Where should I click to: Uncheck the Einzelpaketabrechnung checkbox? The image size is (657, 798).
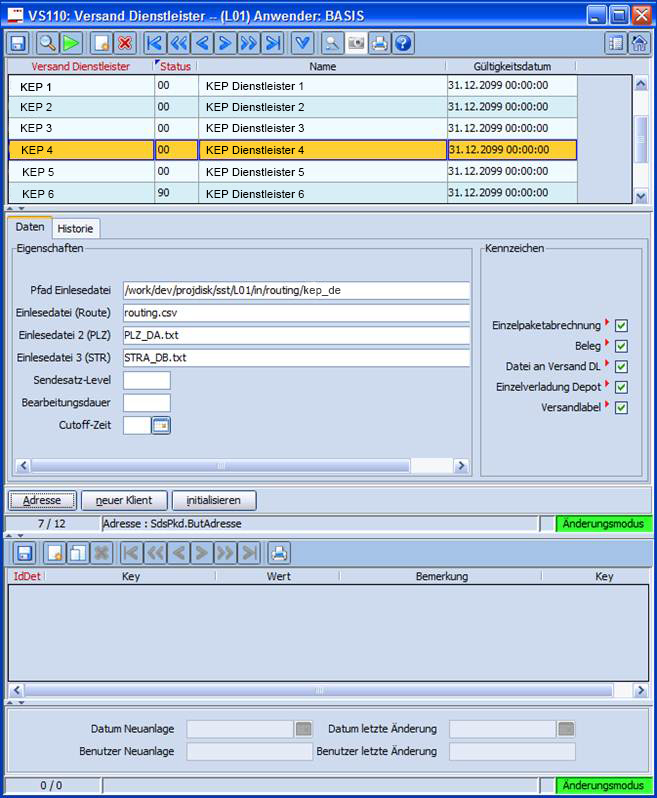coord(621,326)
